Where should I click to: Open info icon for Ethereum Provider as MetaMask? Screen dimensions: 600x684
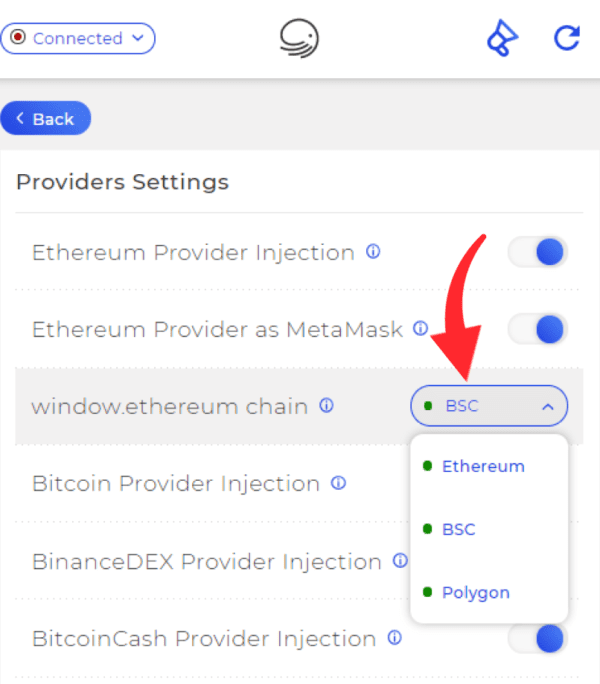coord(421,328)
